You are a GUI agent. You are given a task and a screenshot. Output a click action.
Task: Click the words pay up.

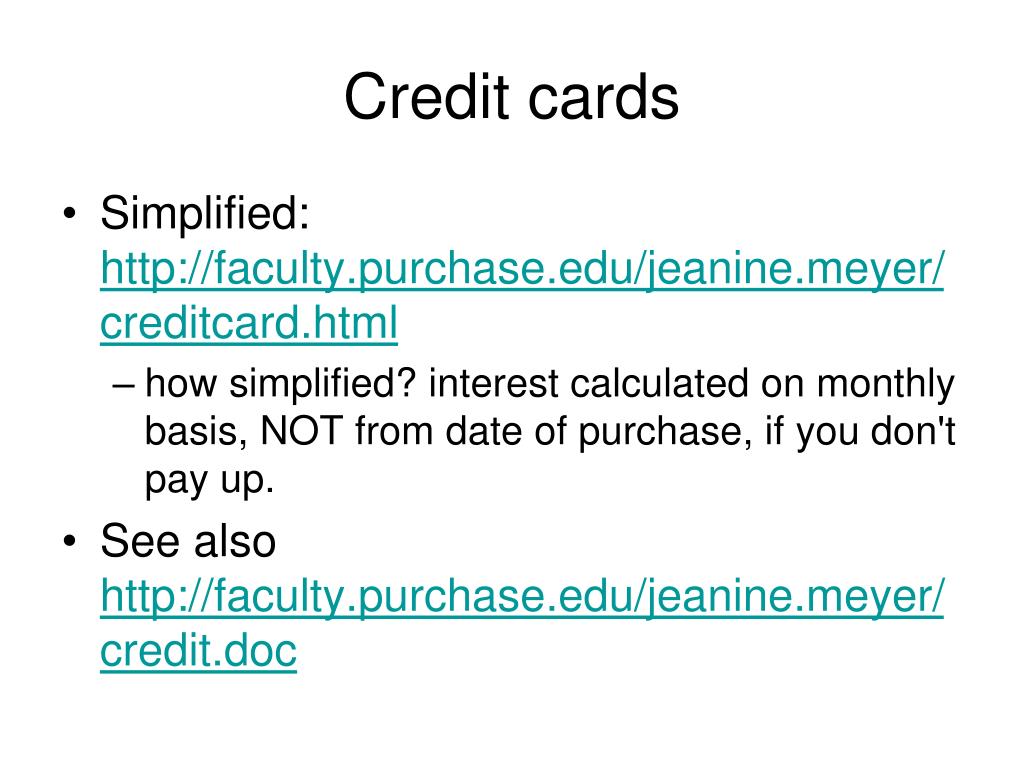(209, 481)
